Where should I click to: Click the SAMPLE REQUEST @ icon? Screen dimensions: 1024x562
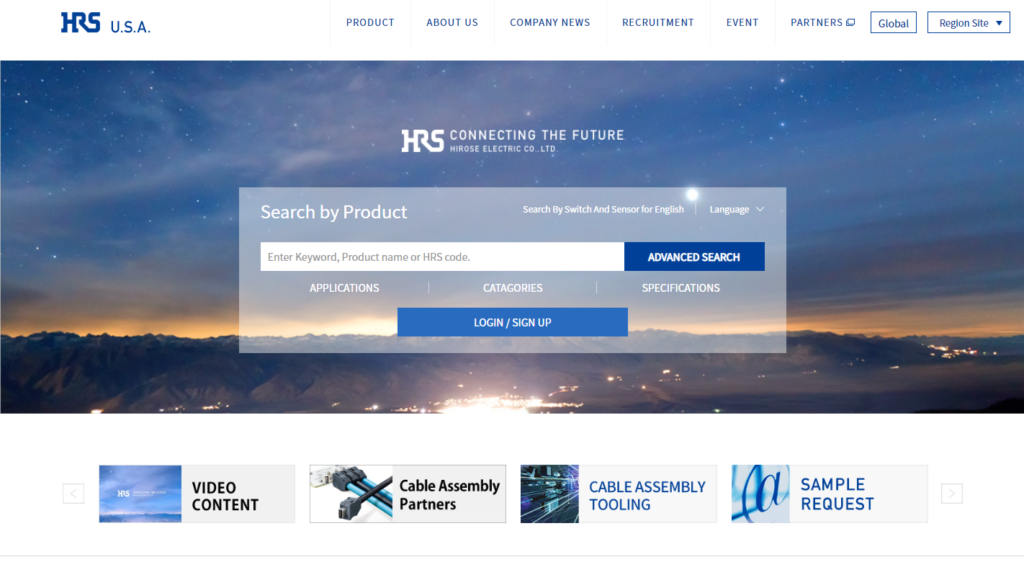pos(761,494)
